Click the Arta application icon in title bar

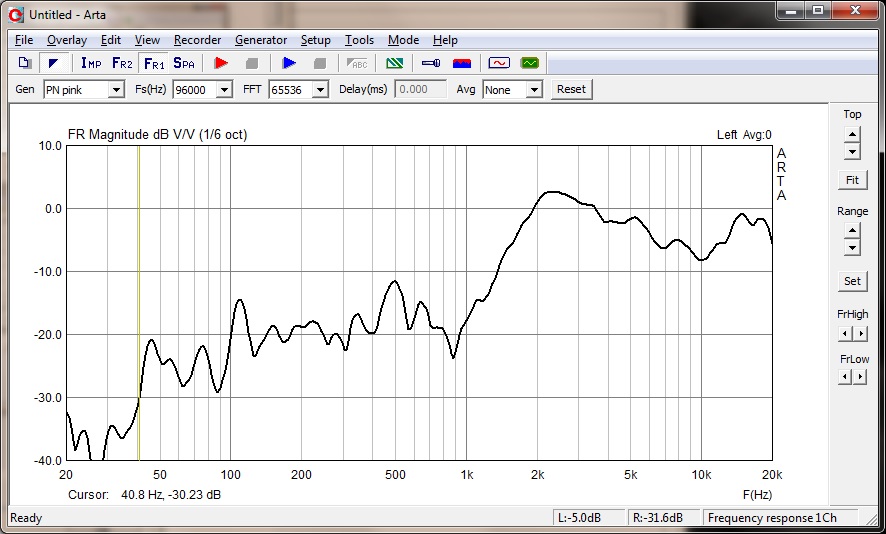tap(17, 15)
